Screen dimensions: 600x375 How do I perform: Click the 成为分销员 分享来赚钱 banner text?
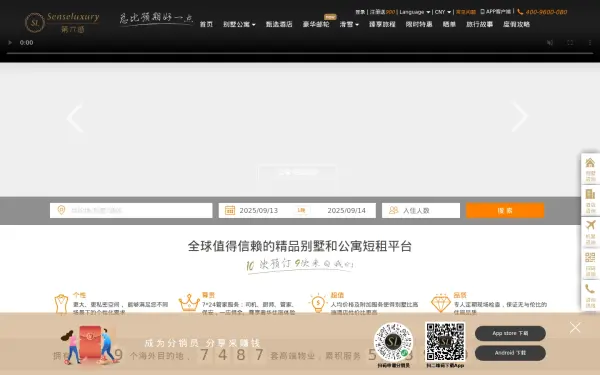(x=202, y=343)
